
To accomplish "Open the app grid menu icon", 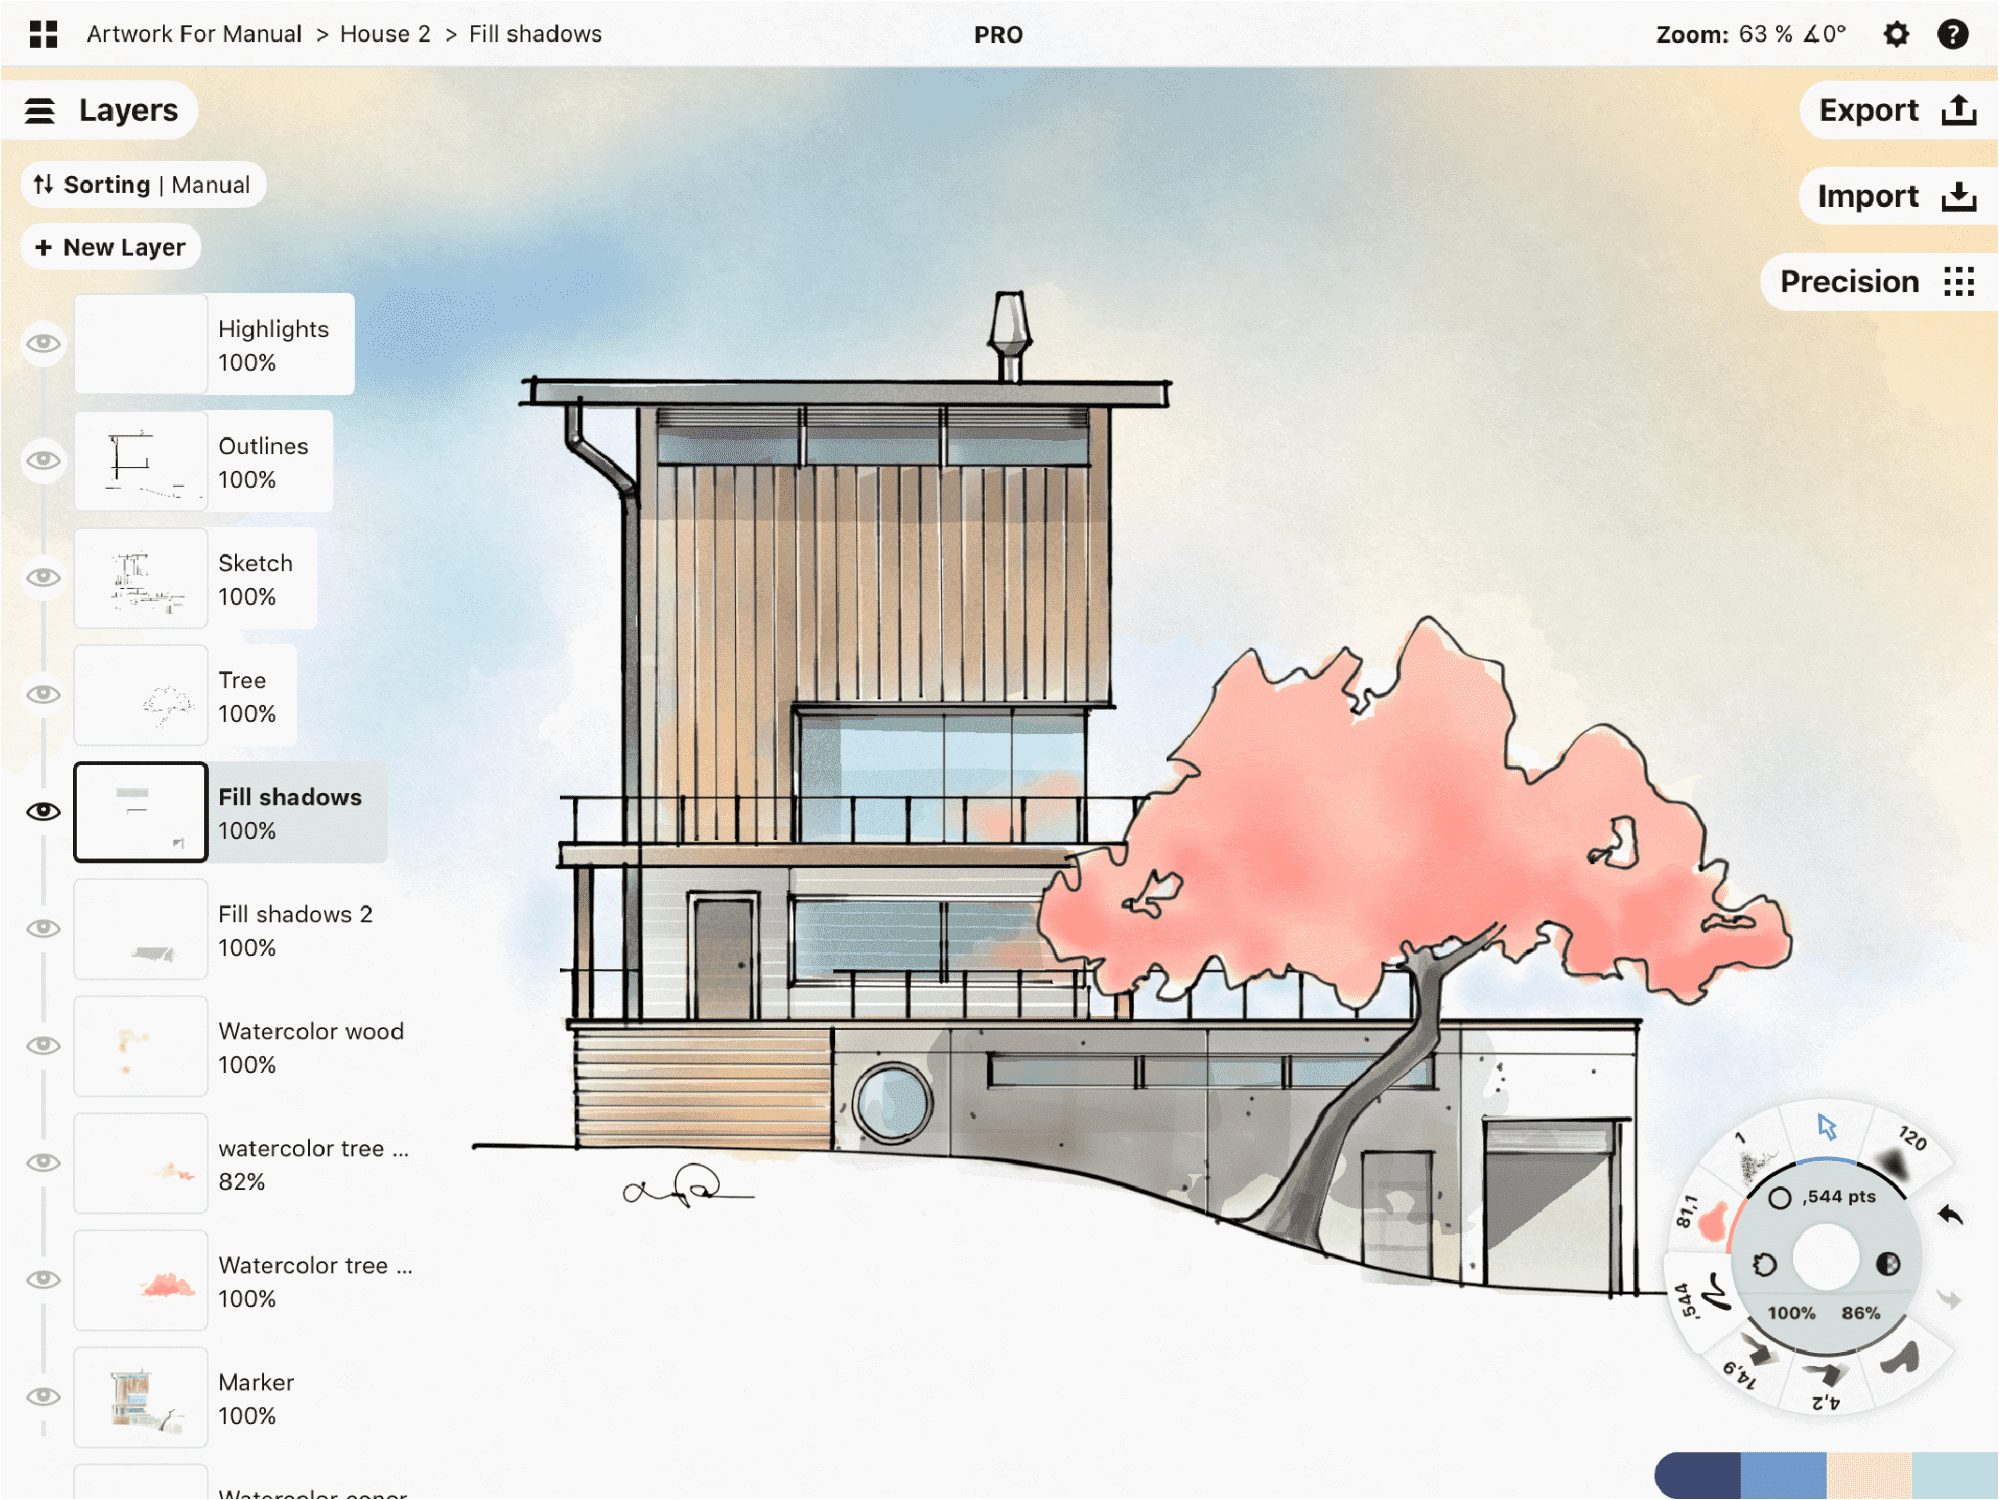I will point(43,35).
